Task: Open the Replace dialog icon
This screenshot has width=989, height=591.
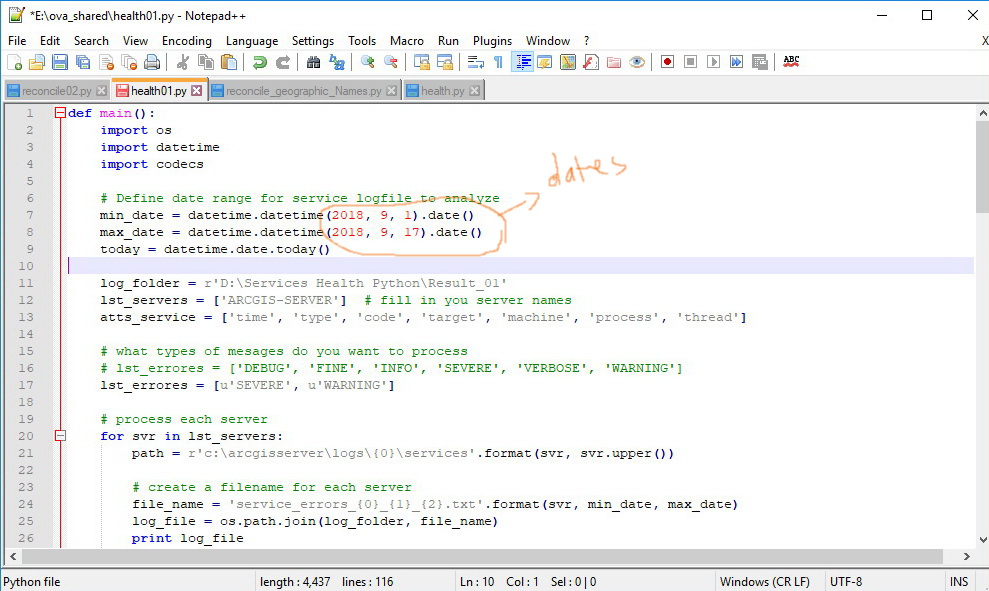Action: click(x=337, y=62)
